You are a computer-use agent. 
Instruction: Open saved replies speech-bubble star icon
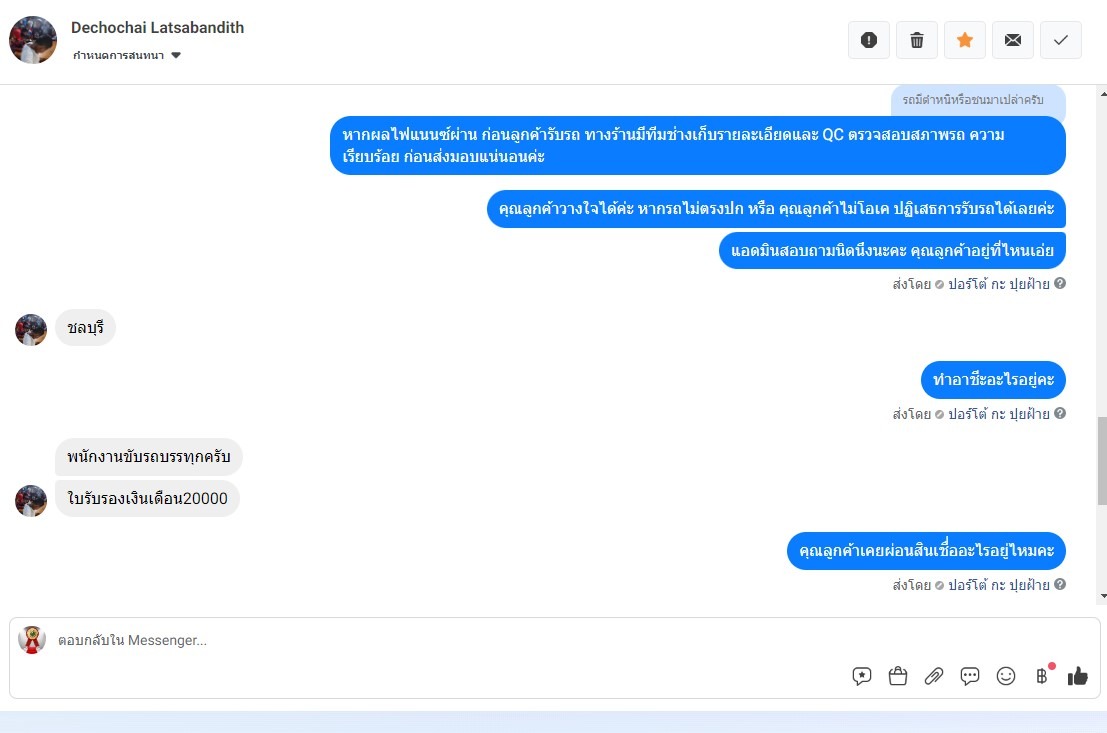(x=861, y=676)
